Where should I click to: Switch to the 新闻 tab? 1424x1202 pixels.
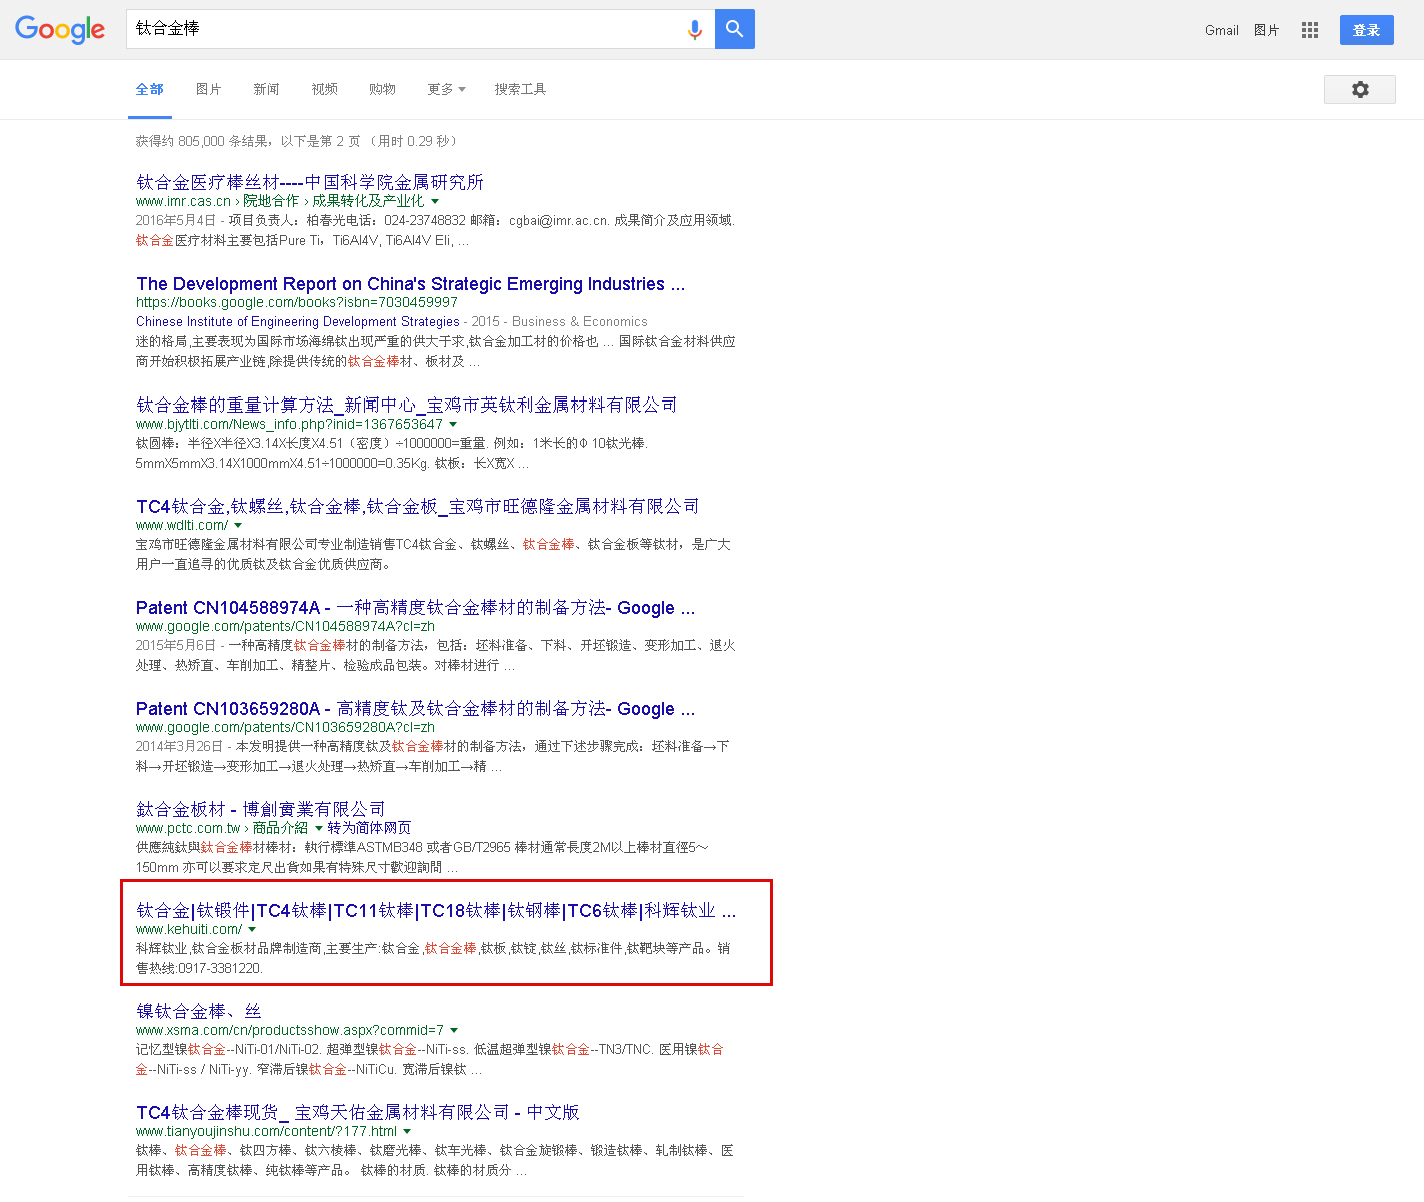[267, 89]
